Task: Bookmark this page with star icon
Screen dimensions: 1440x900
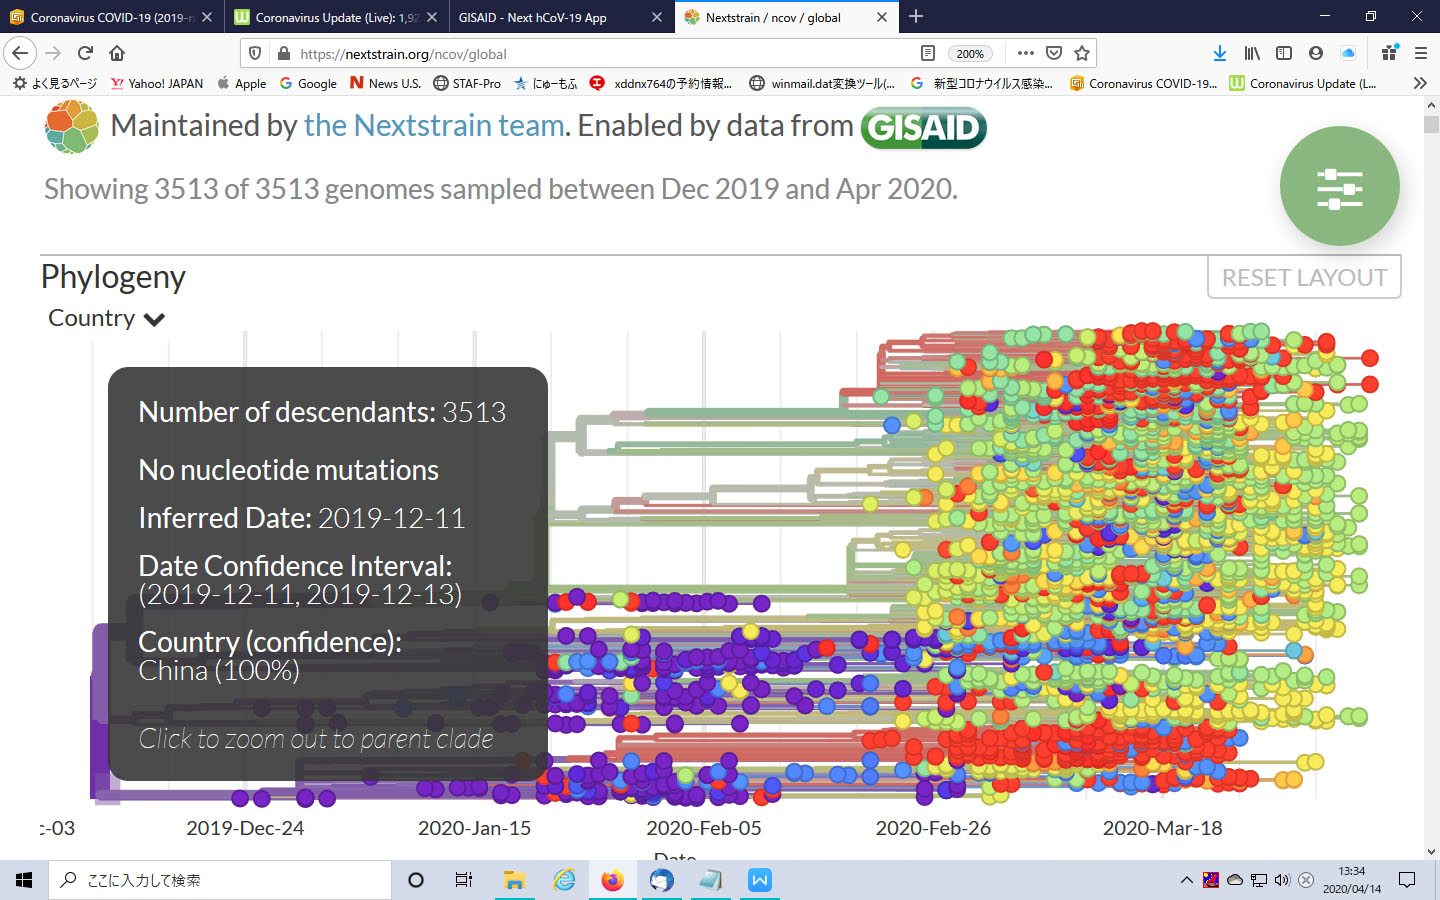Action: click(1081, 53)
